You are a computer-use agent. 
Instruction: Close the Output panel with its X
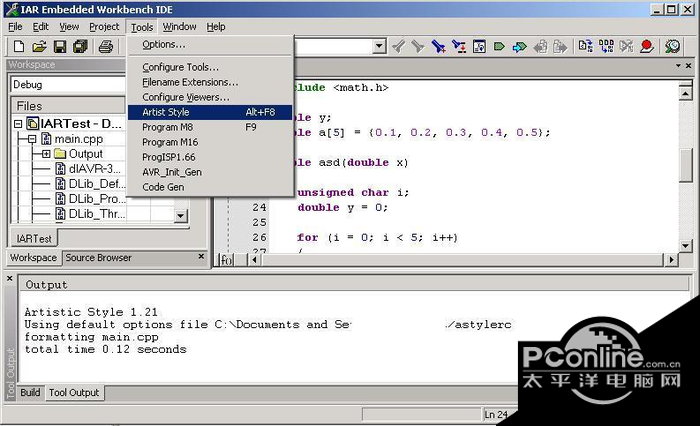pos(10,279)
